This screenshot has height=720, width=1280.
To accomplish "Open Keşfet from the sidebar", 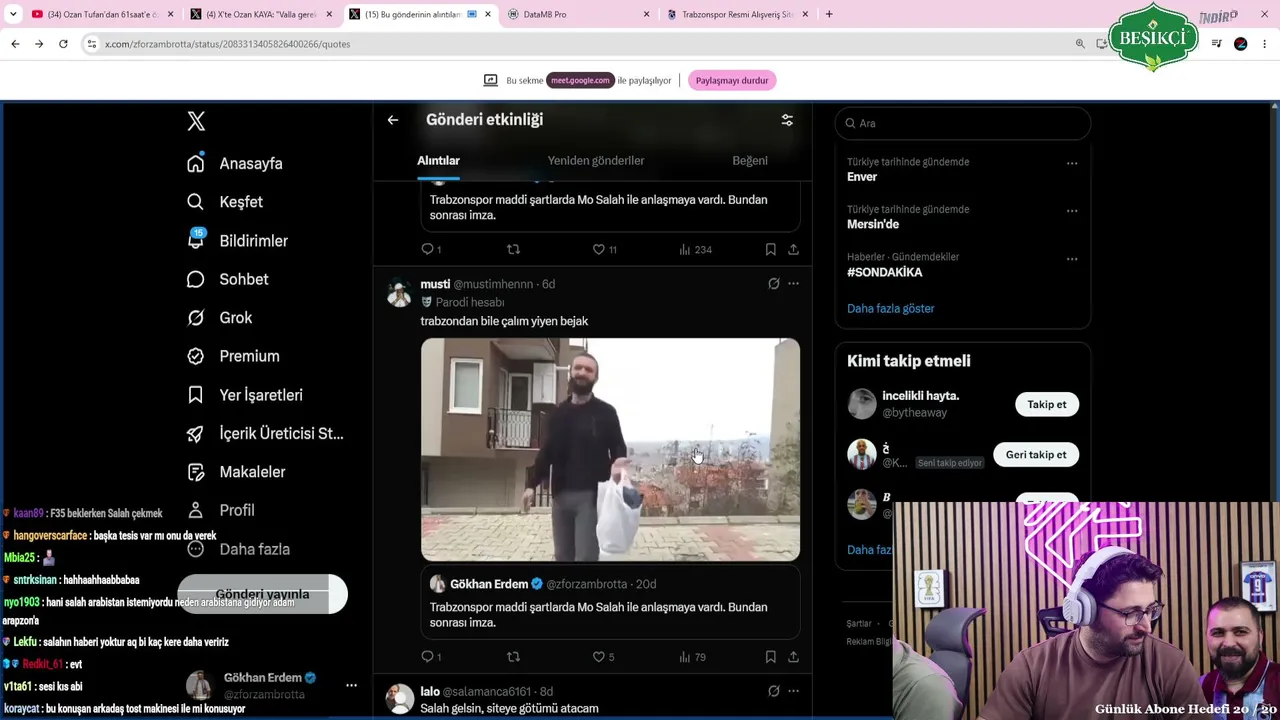I will point(225,202).
